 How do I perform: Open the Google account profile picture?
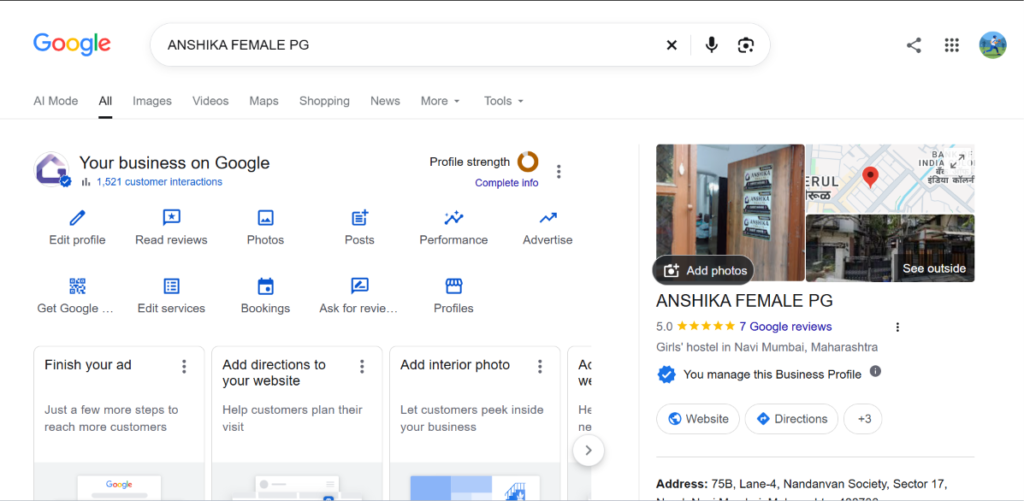(992, 45)
